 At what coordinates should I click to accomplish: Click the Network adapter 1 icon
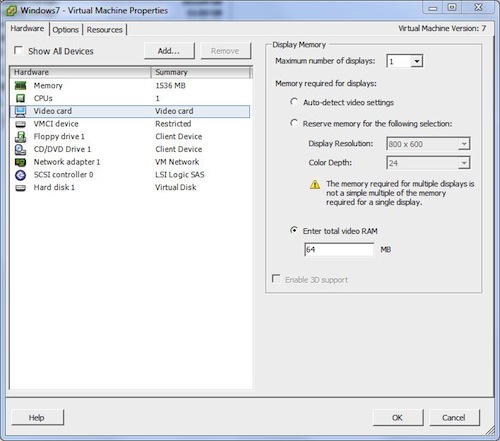point(20,162)
